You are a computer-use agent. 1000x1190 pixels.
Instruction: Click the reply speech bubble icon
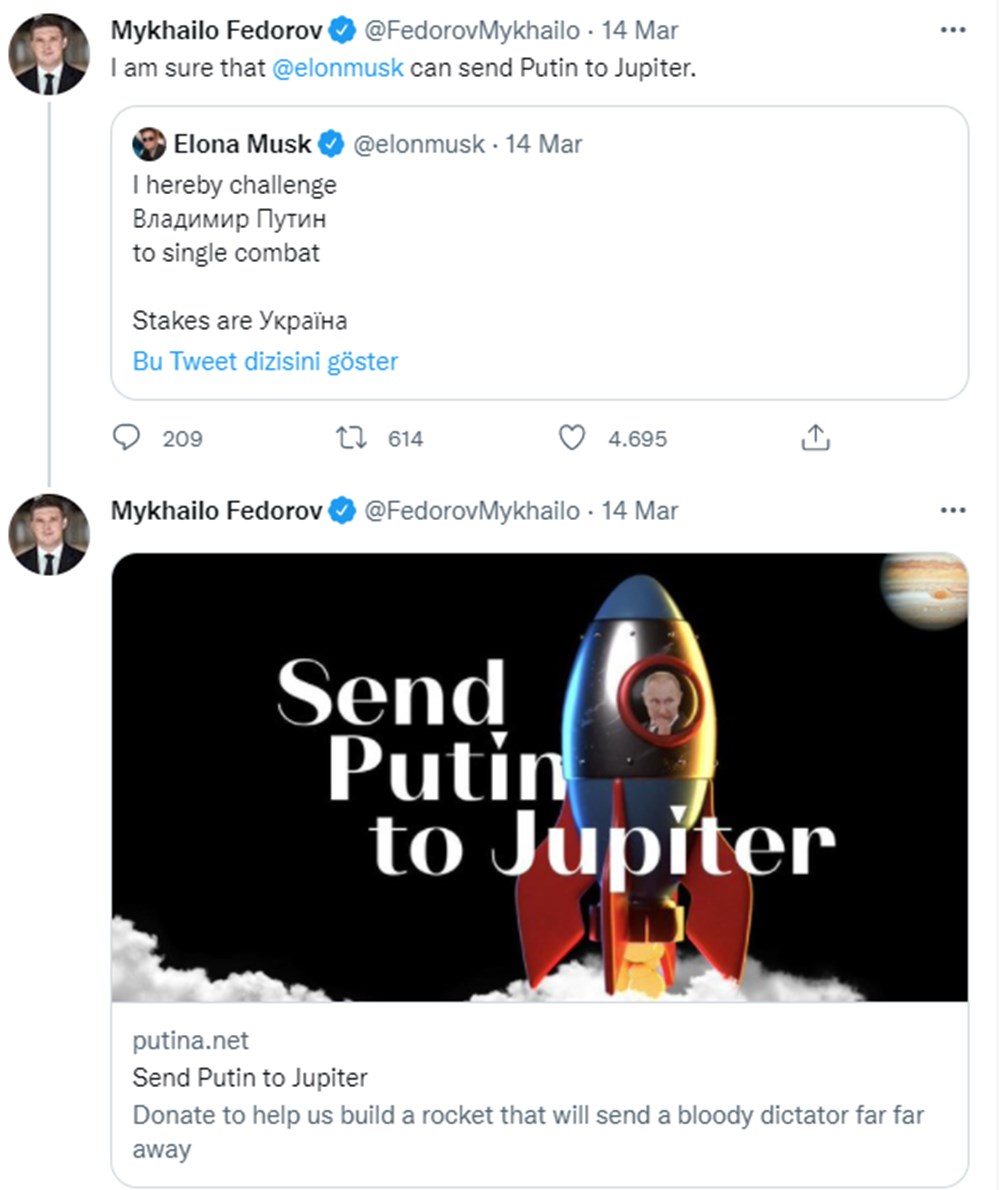click(125, 438)
